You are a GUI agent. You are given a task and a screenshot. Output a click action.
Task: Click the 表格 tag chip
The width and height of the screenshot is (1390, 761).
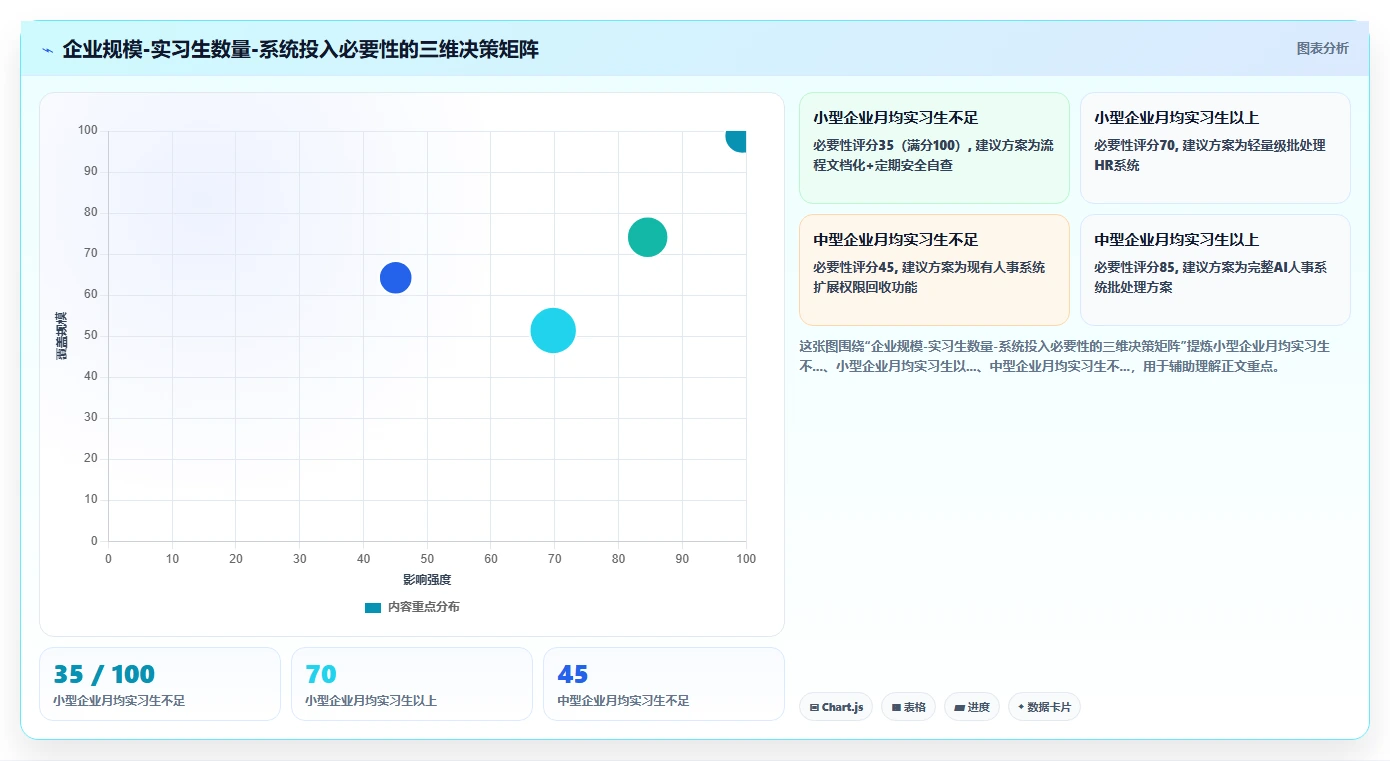pyautogui.click(x=908, y=707)
